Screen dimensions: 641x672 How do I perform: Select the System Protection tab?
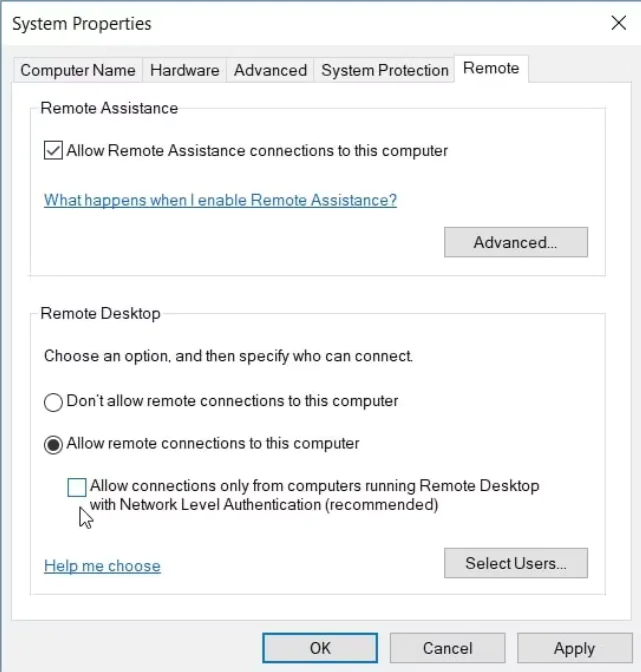384,70
